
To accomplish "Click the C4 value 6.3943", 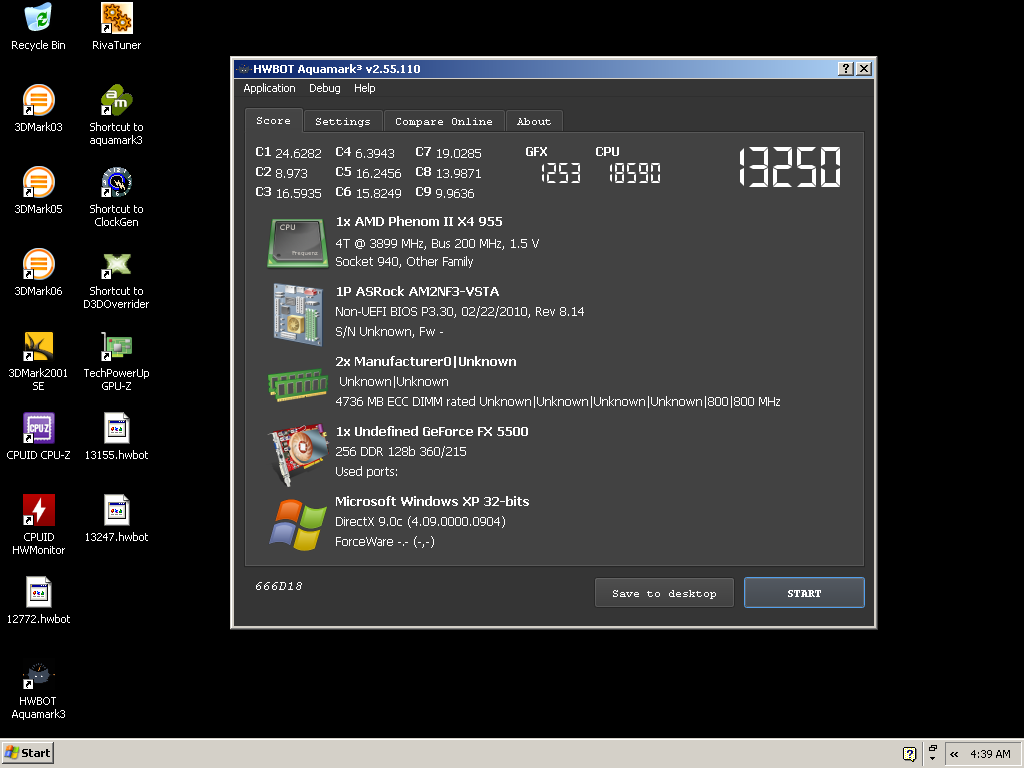I will pyautogui.click(x=375, y=153).
